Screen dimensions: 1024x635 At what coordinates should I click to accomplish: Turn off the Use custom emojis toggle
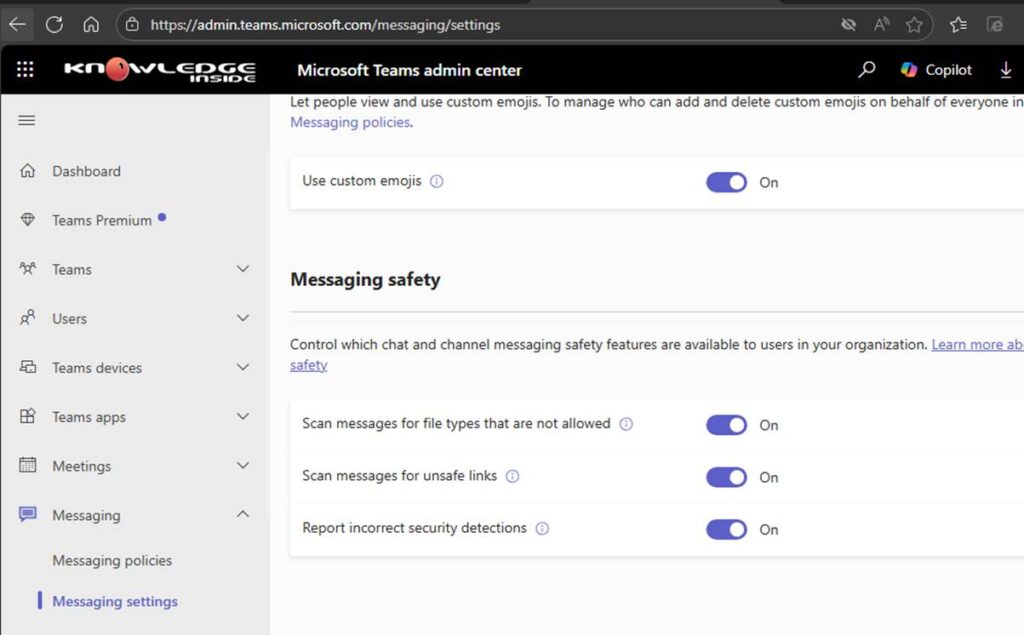[726, 182]
